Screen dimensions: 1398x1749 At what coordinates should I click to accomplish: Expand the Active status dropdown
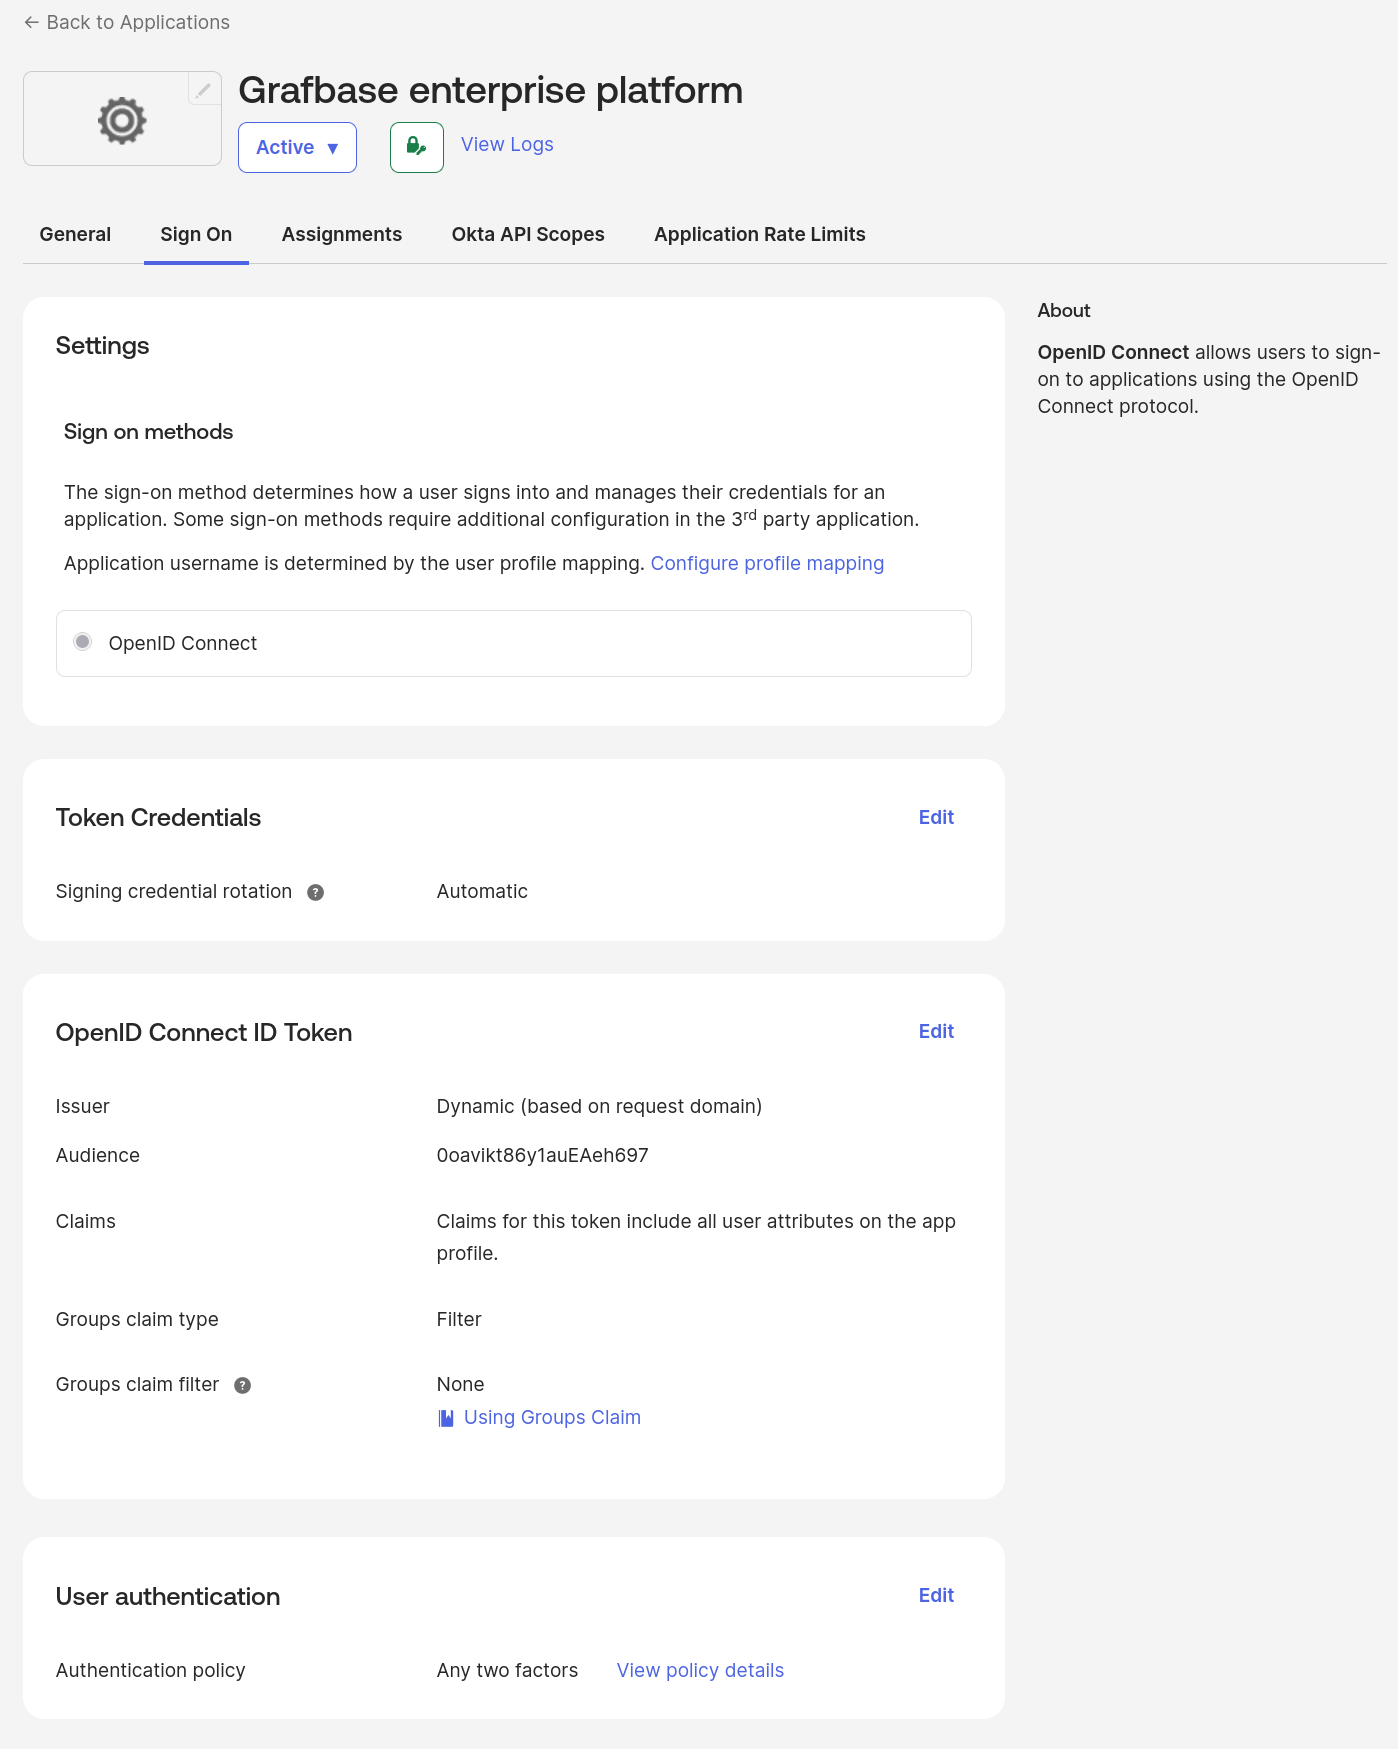(x=297, y=147)
